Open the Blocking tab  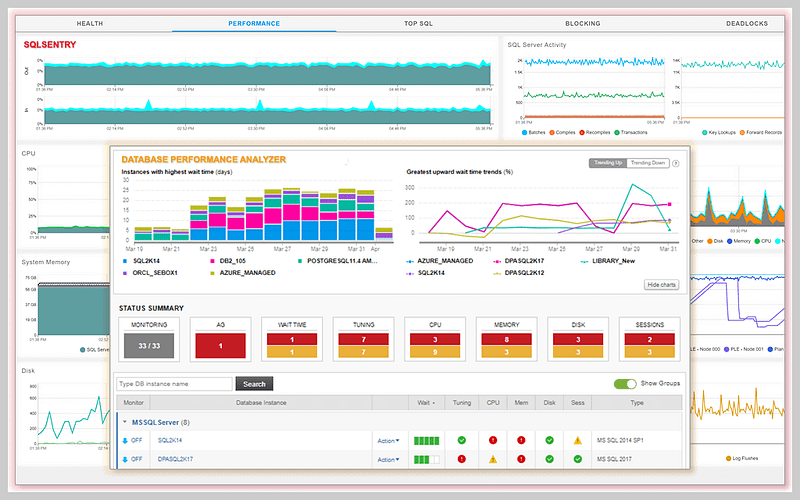click(582, 22)
